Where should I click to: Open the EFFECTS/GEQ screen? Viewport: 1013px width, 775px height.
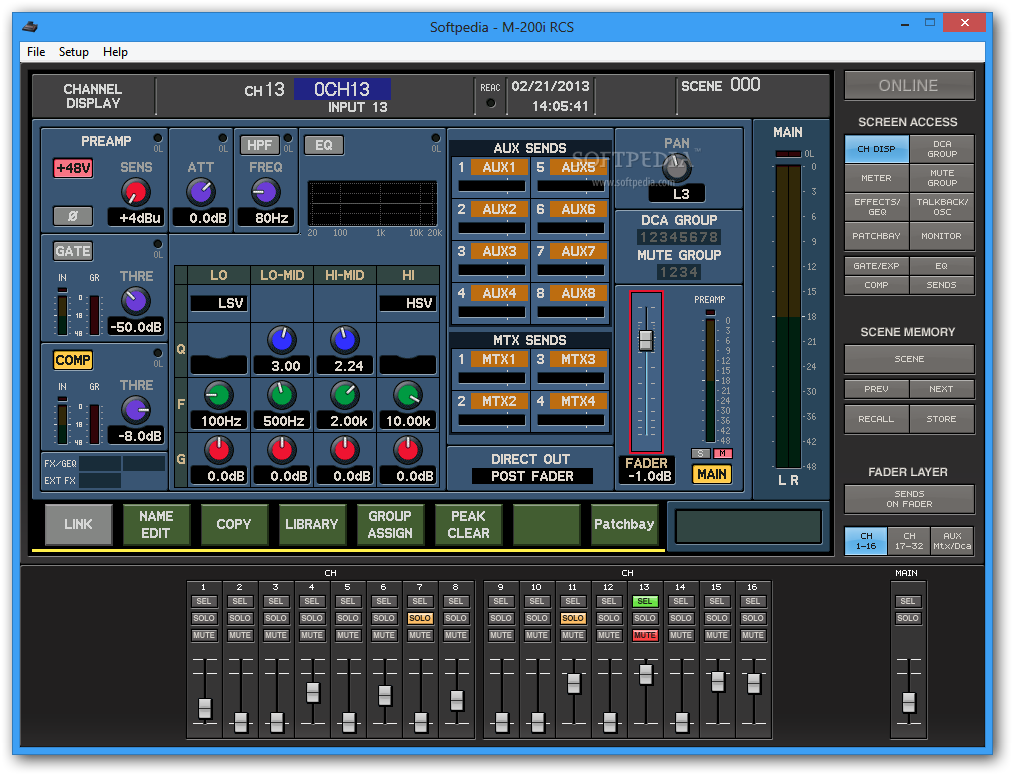877,207
